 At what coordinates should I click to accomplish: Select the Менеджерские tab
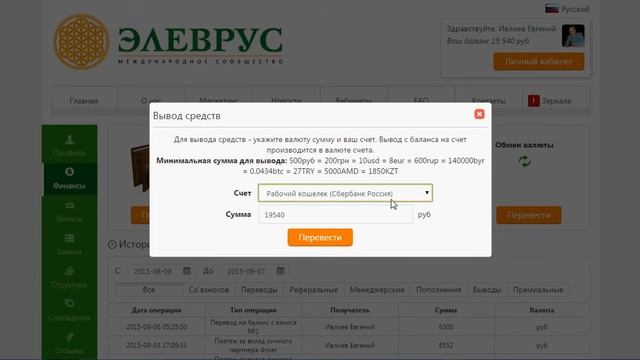[377, 290]
